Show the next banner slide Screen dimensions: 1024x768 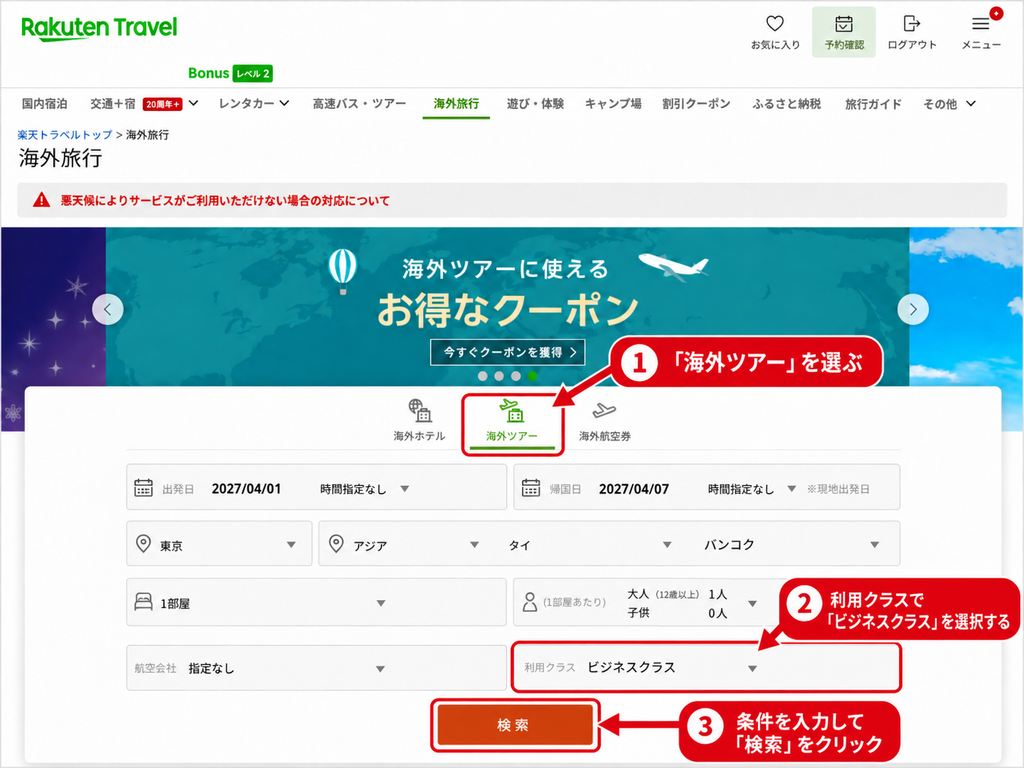coord(913,310)
